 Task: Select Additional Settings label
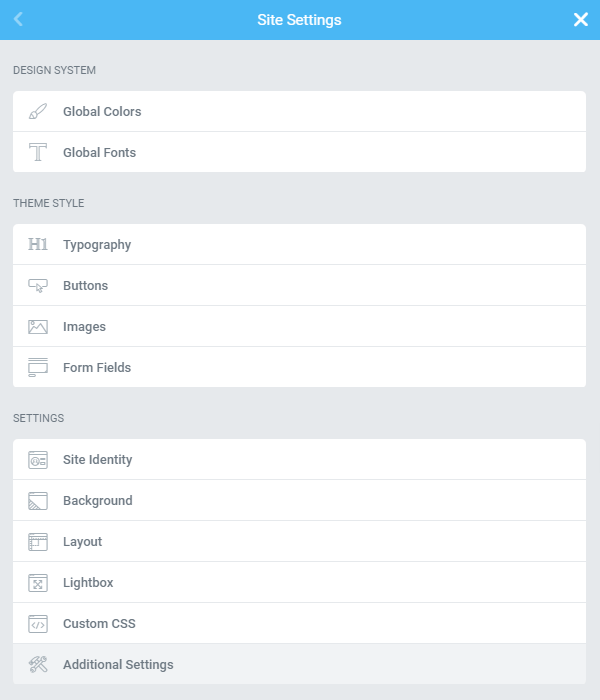(118, 665)
